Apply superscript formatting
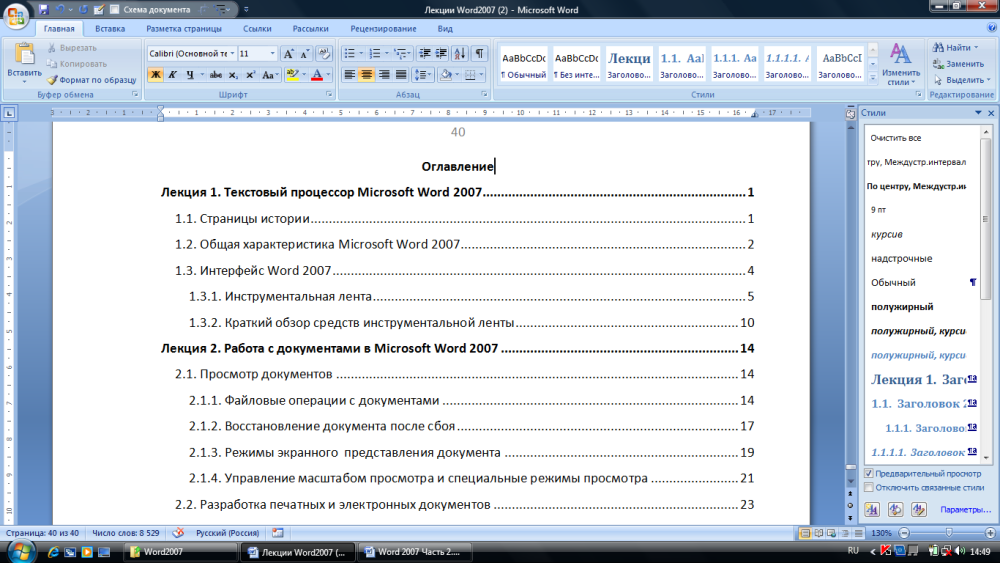 (x=250, y=75)
